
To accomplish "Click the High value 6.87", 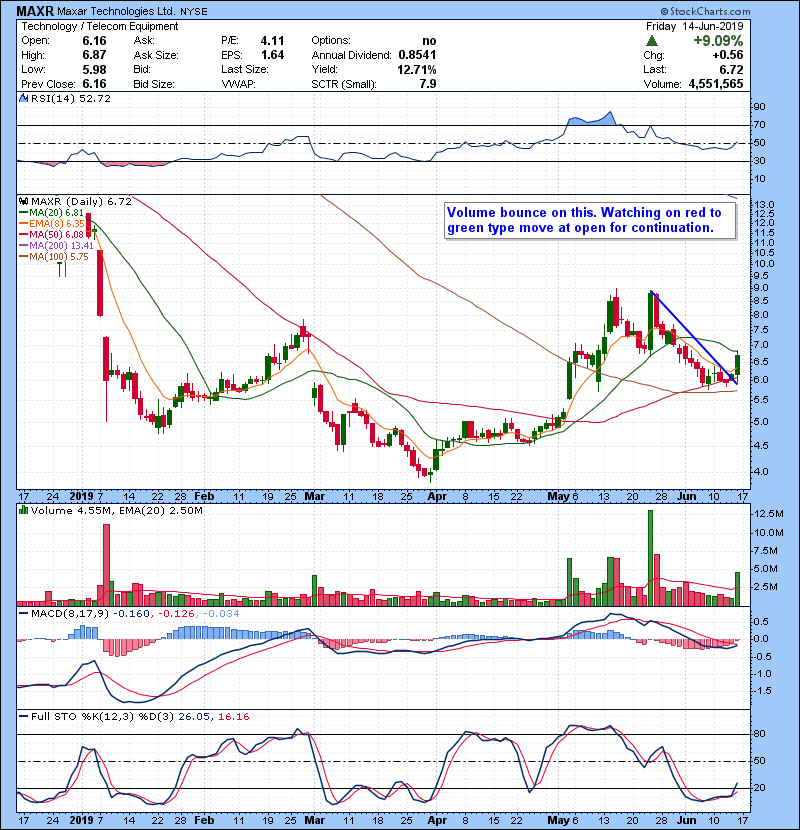I will (x=94, y=55).
